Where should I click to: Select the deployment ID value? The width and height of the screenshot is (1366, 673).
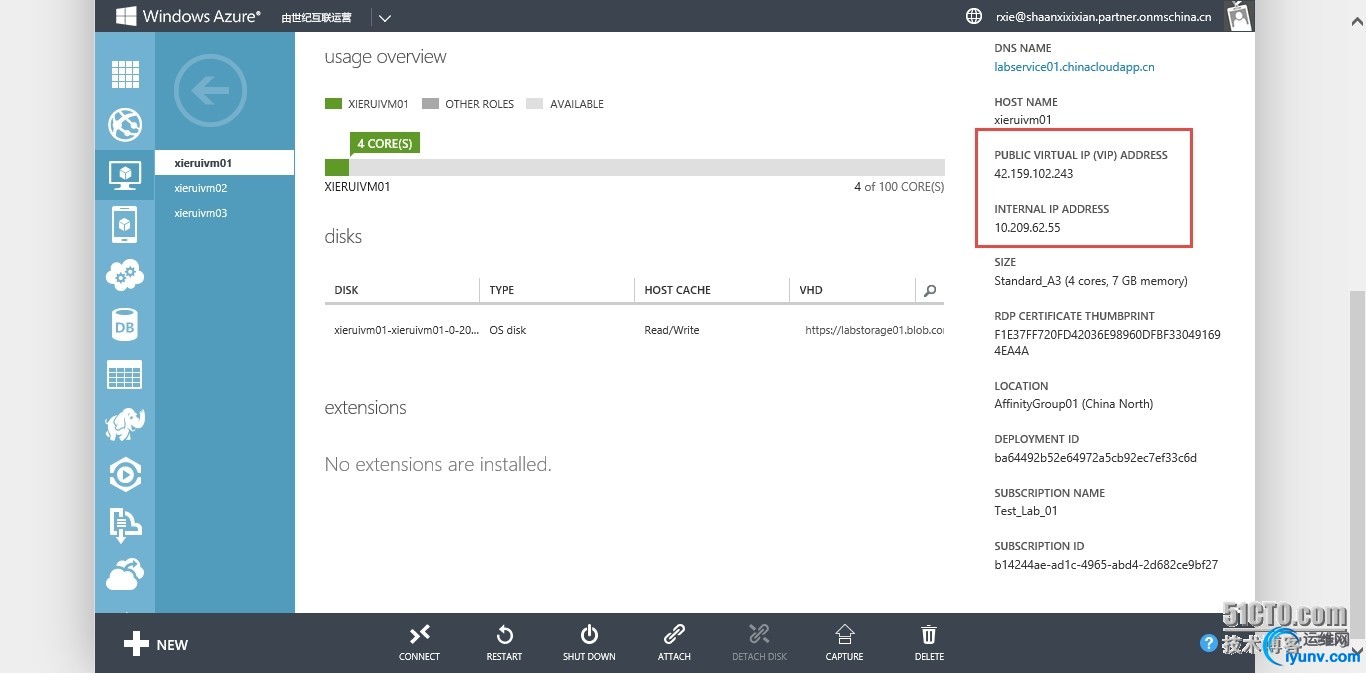[1095, 458]
